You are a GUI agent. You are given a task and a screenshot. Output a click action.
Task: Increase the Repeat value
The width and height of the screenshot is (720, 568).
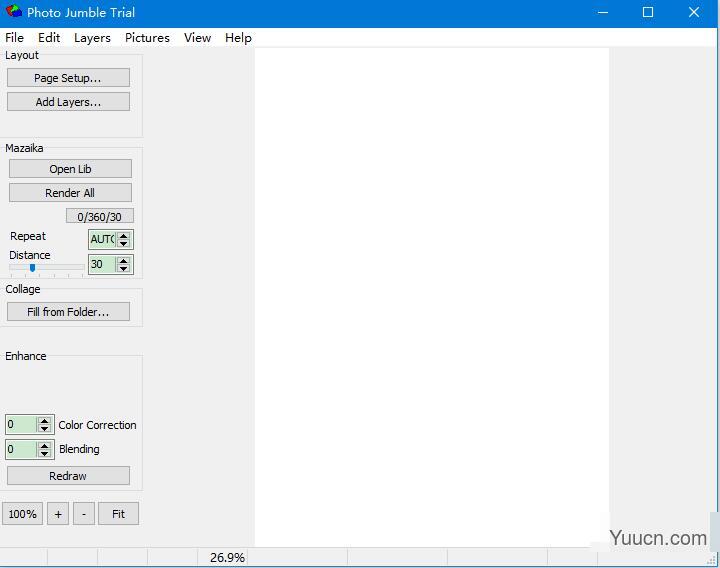(124, 236)
